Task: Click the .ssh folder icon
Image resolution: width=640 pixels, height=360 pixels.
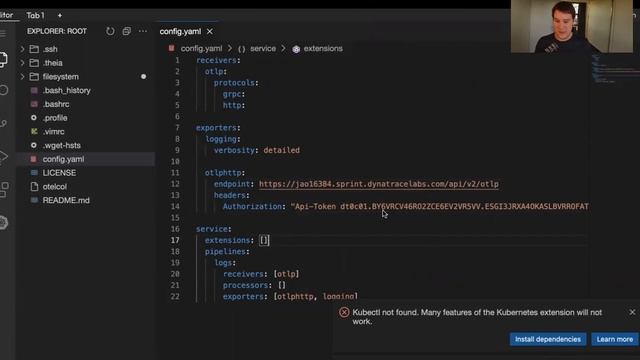Action: [x=34, y=49]
